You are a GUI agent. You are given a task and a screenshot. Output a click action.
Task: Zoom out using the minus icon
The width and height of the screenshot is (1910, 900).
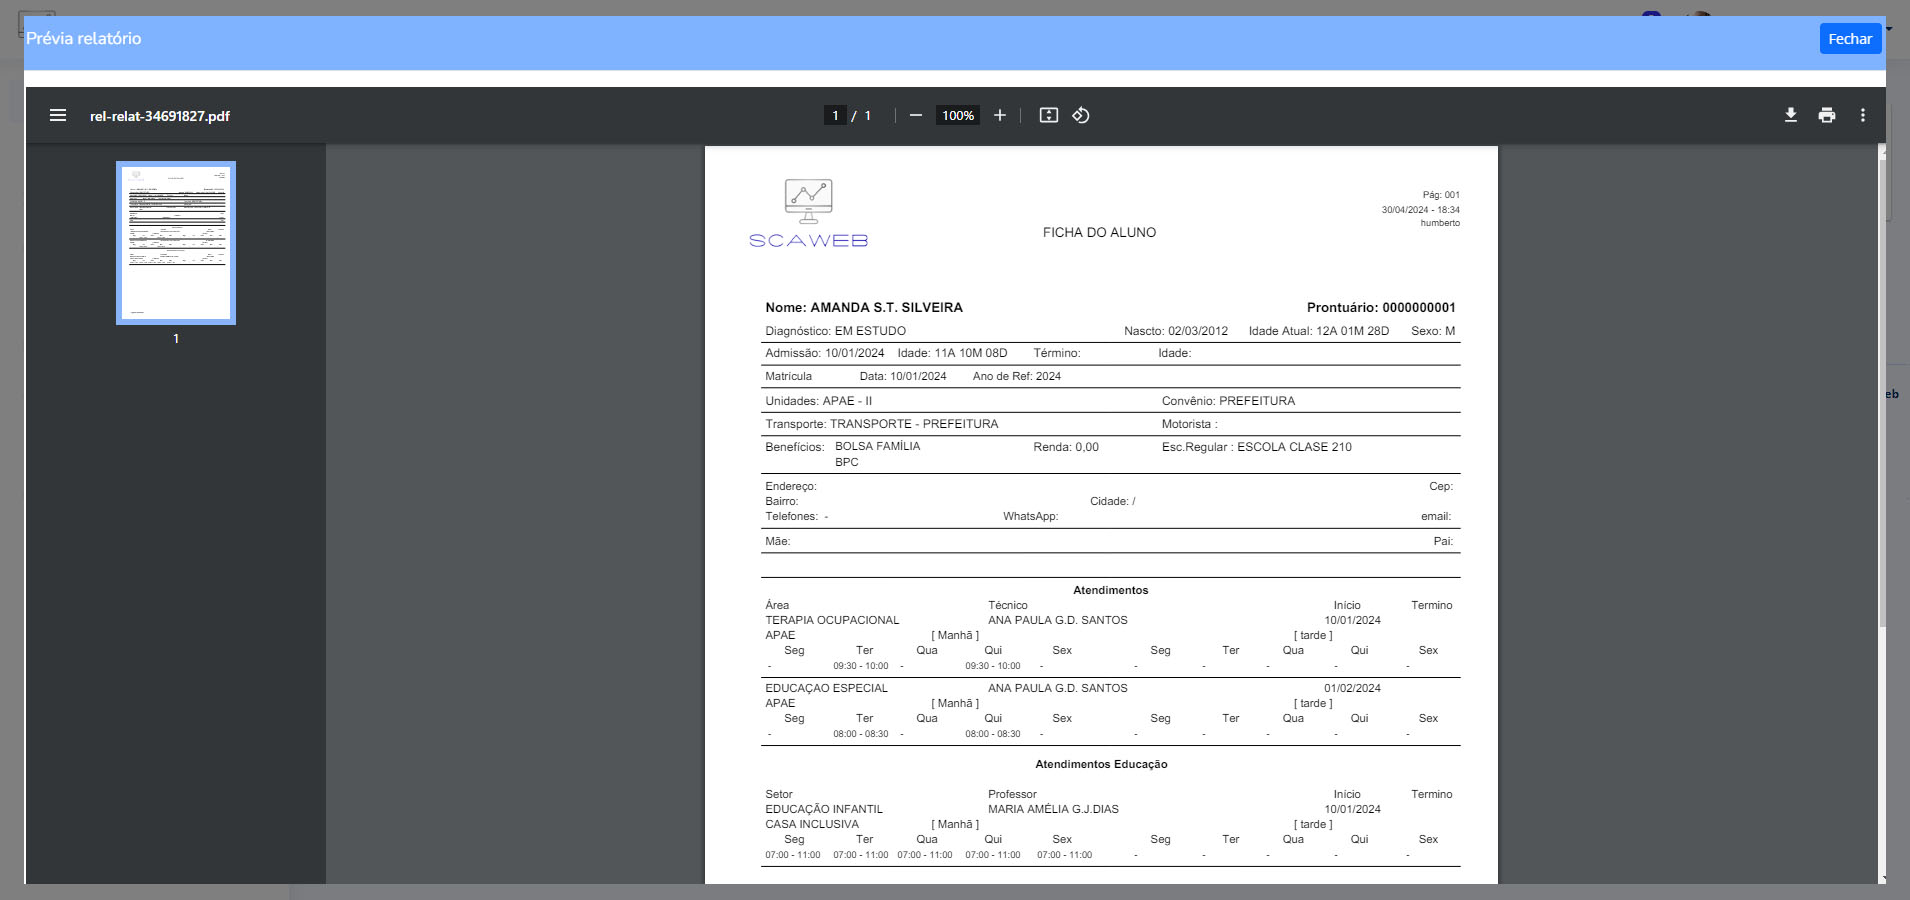(915, 116)
